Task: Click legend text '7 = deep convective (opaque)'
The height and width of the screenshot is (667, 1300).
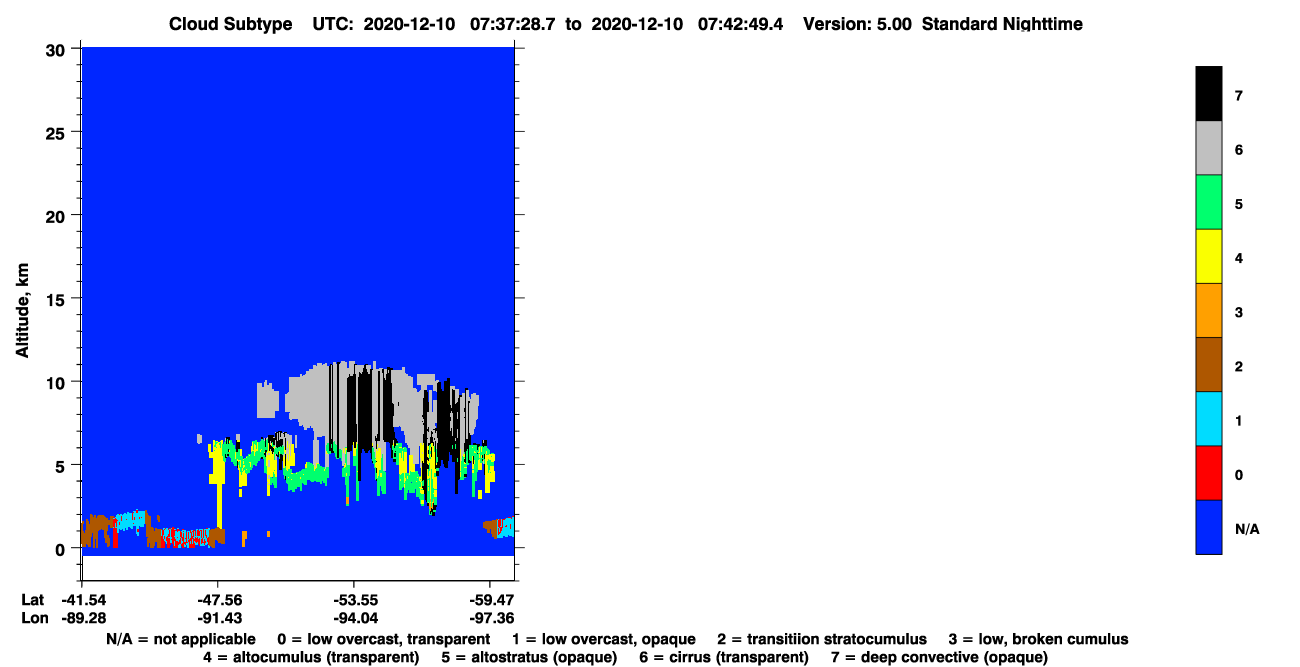Action: 939,657
